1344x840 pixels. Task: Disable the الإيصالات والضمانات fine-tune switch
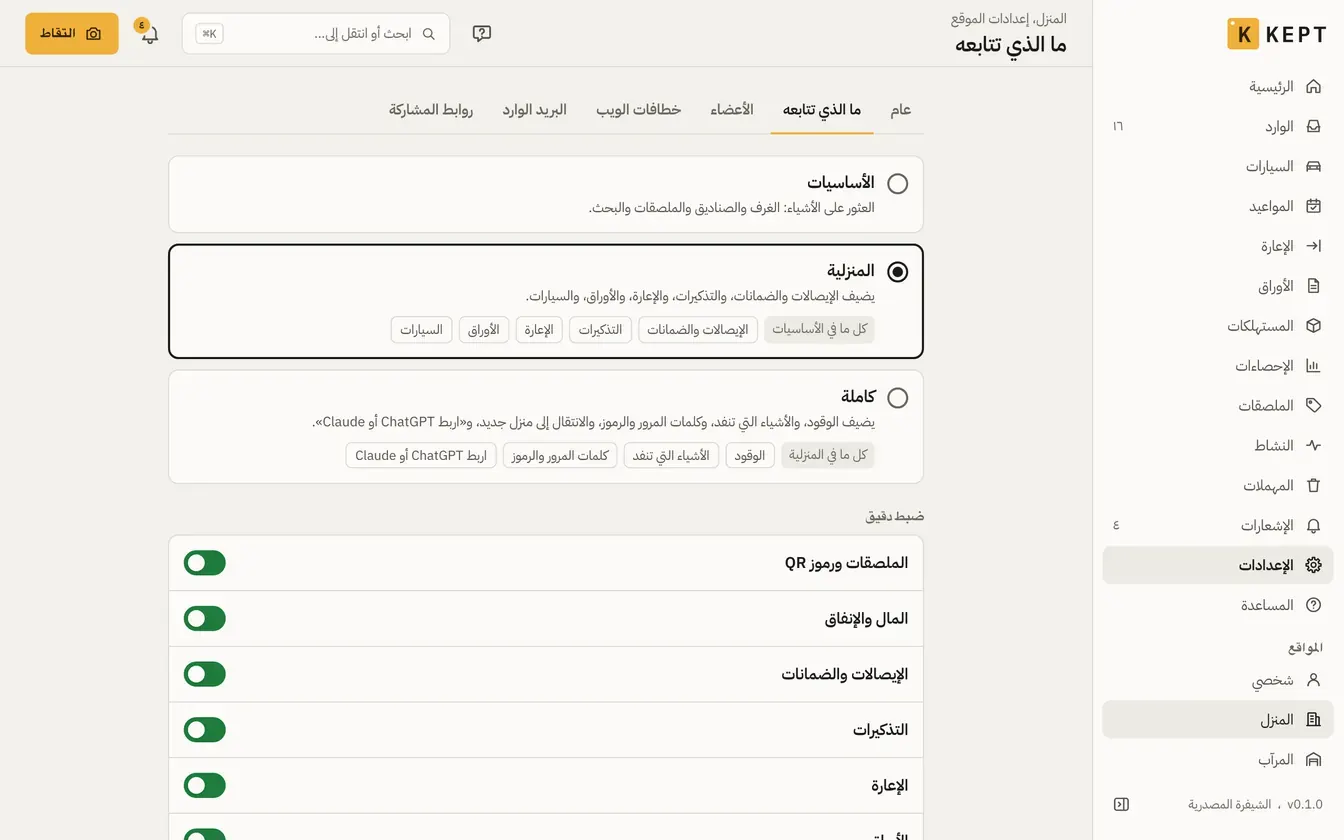(205, 675)
